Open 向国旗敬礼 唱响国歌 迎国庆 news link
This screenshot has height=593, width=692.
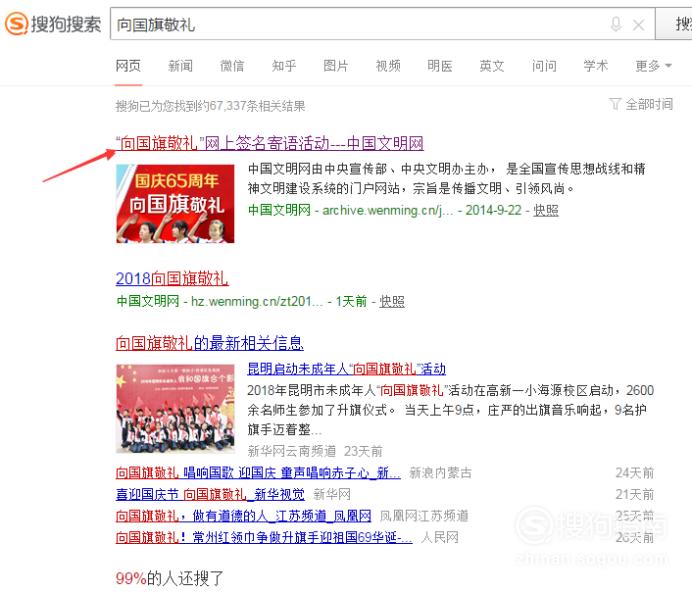tap(258, 473)
